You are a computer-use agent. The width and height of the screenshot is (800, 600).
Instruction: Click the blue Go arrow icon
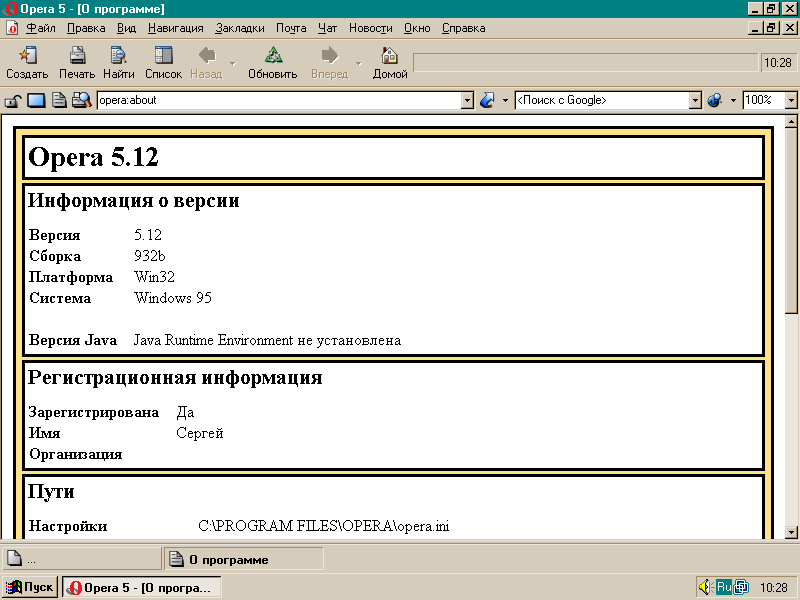(x=487, y=100)
